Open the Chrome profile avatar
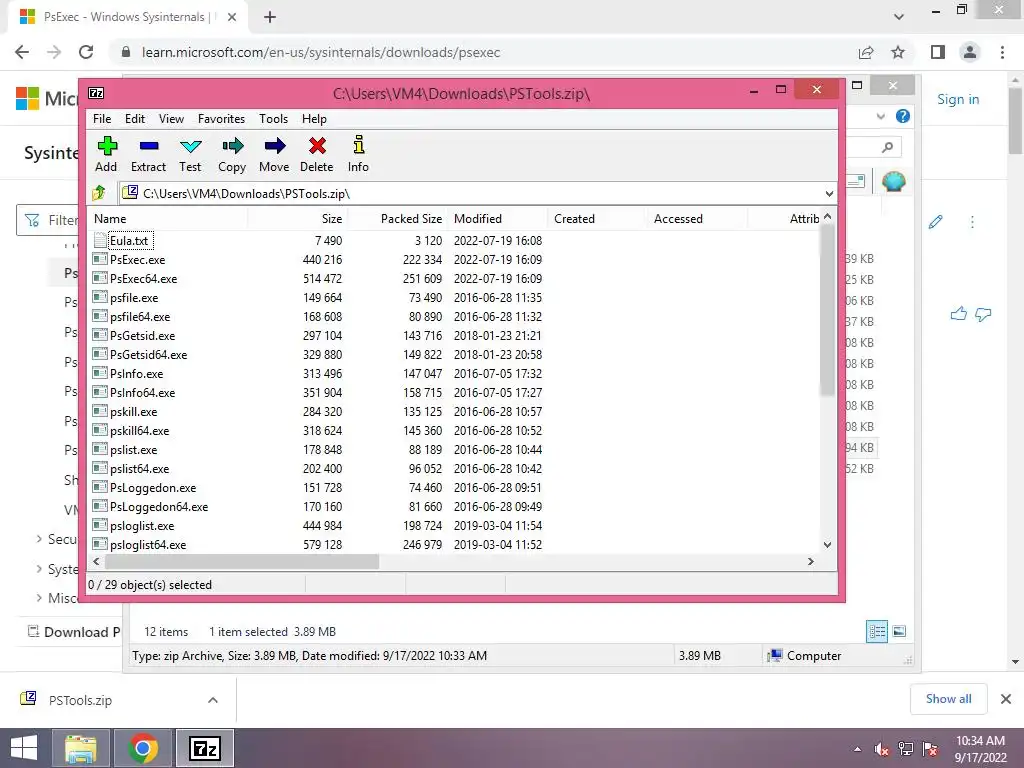The width and height of the screenshot is (1024, 768). tap(970, 52)
